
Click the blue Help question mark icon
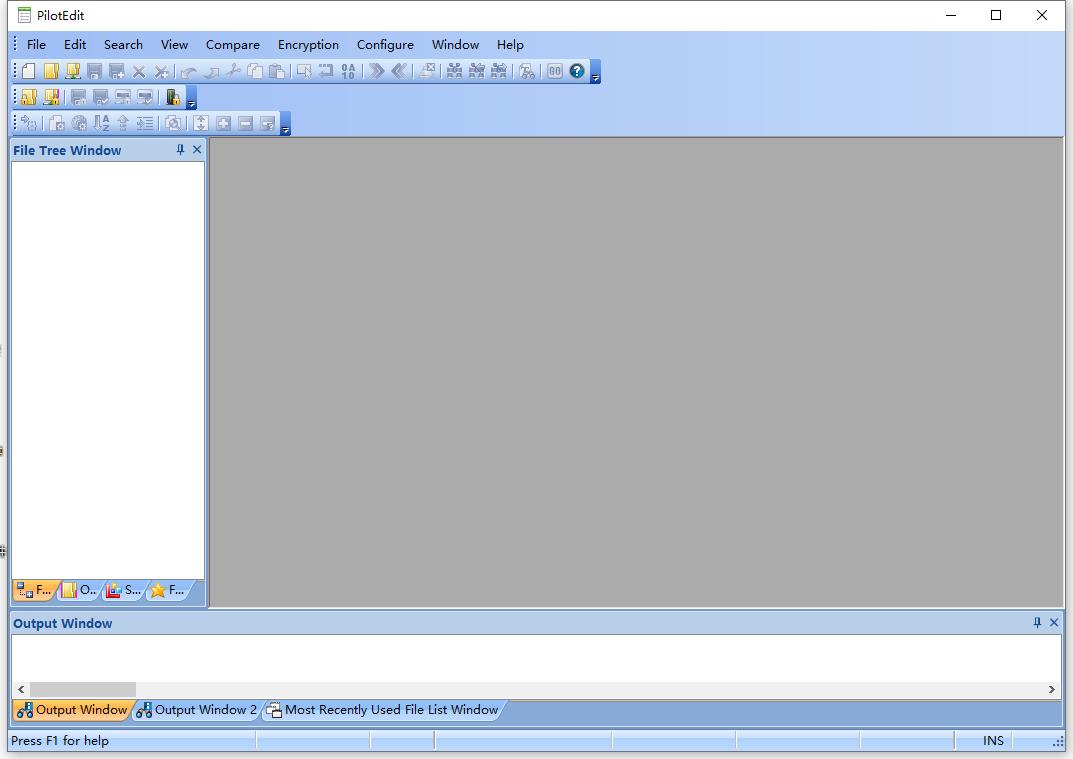(x=577, y=71)
